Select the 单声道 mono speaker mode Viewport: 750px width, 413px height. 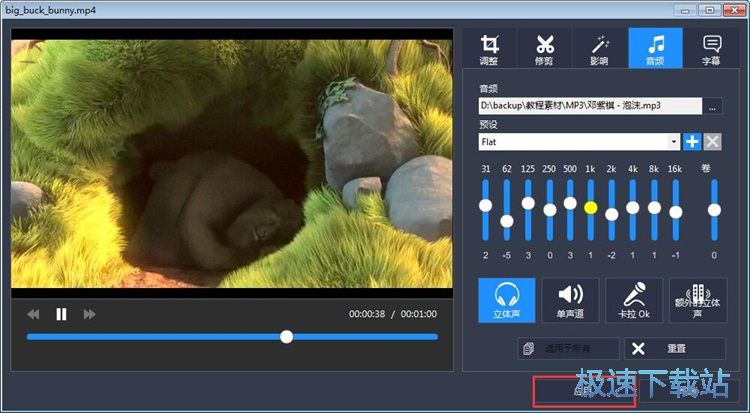[570, 300]
